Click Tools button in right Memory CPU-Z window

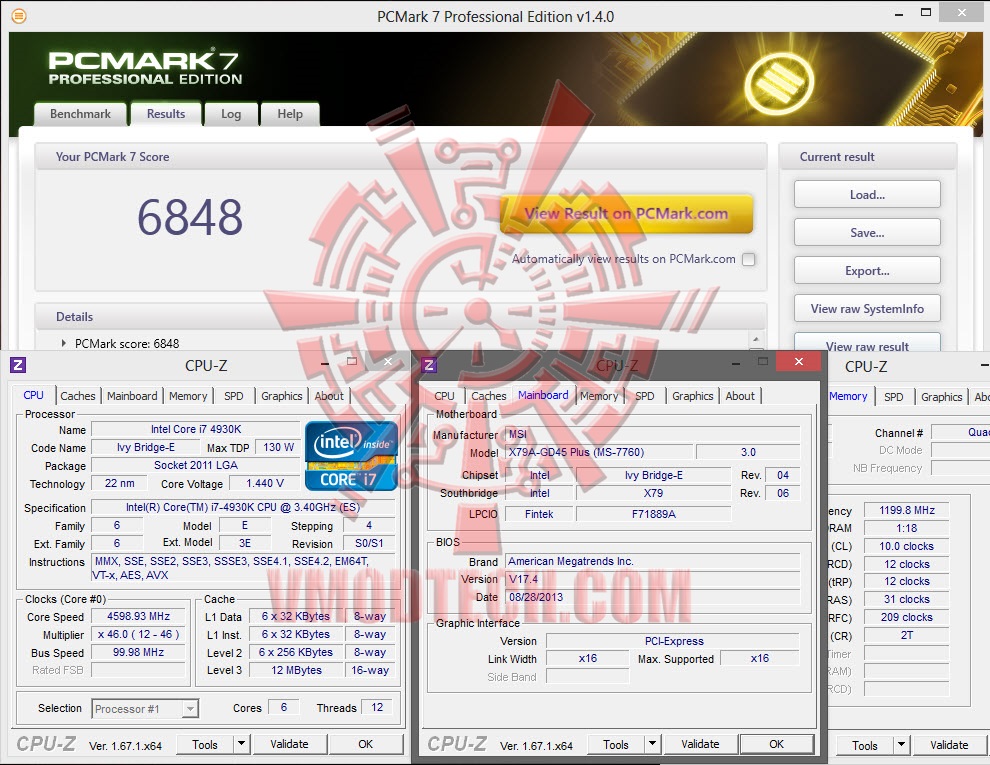[864, 745]
